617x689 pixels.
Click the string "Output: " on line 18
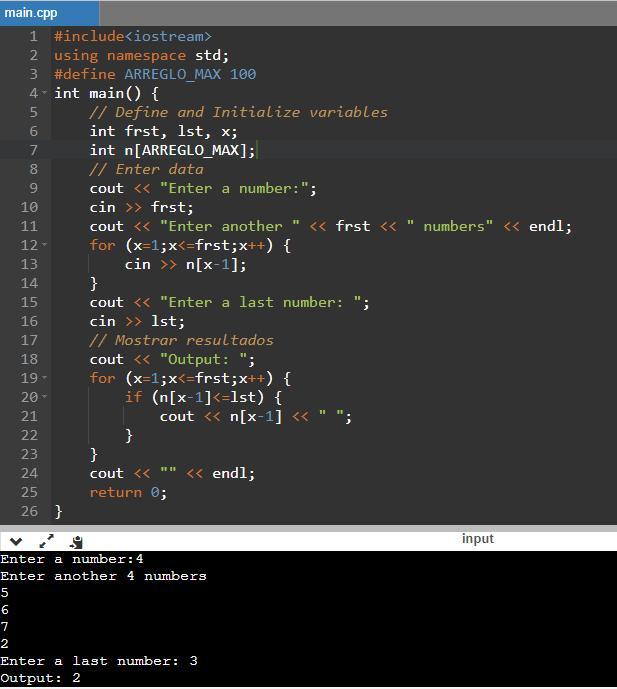(203, 359)
